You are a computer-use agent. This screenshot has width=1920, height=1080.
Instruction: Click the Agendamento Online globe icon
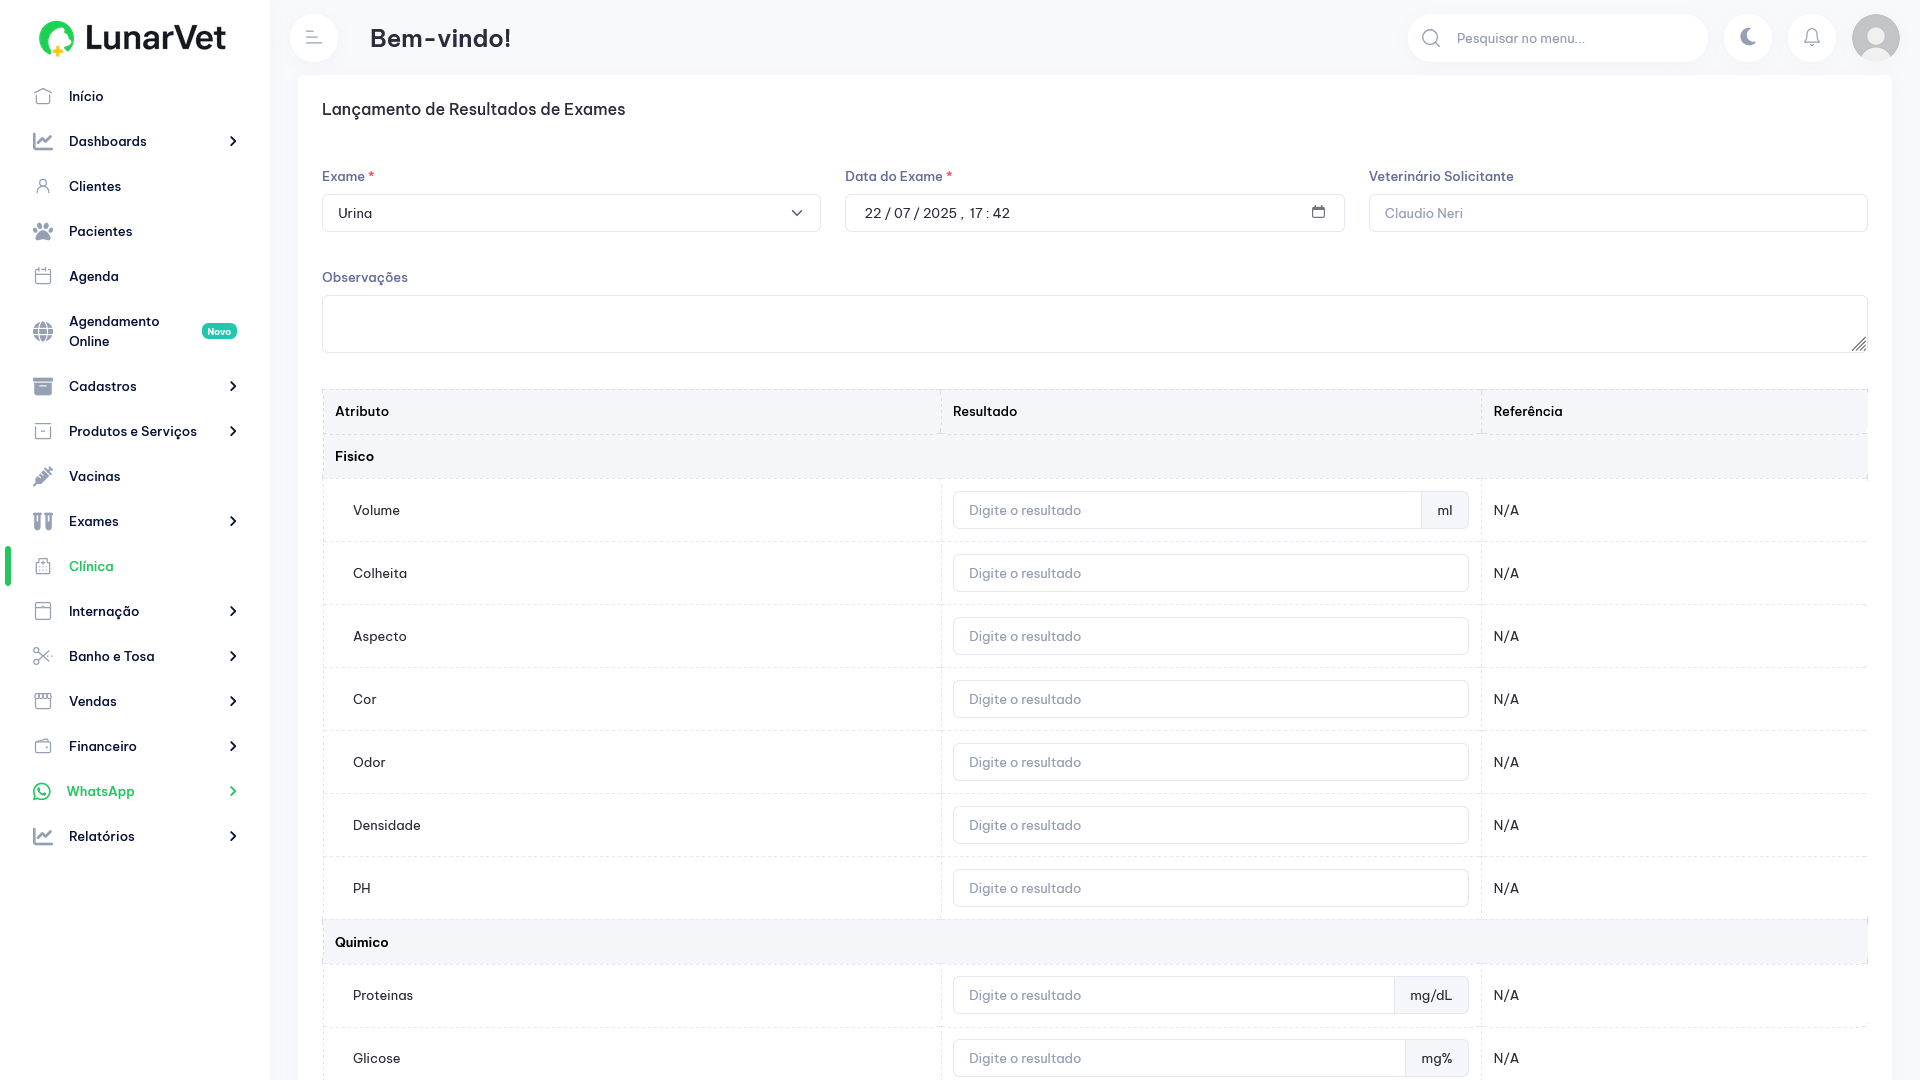(43, 331)
